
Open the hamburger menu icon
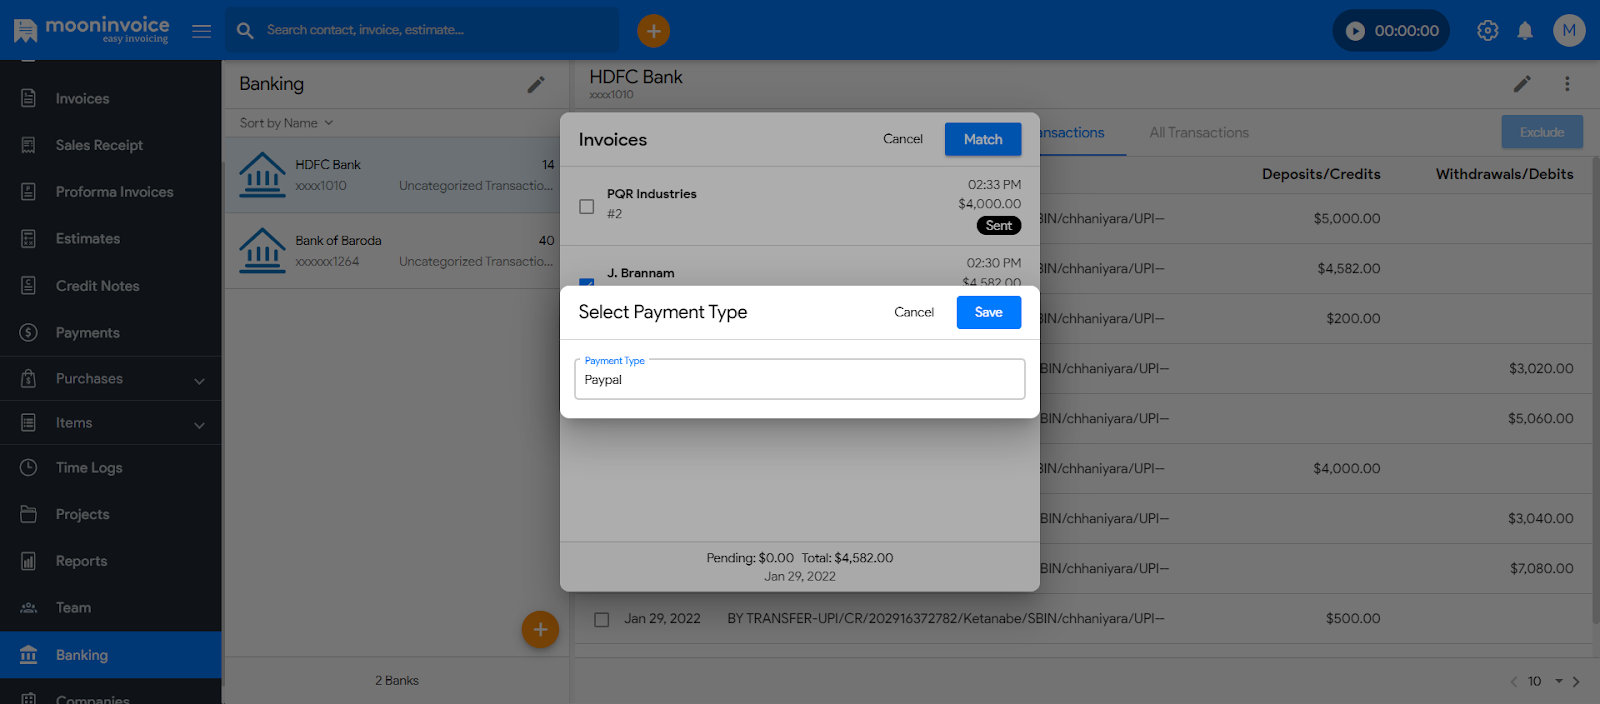pos(201,31)
